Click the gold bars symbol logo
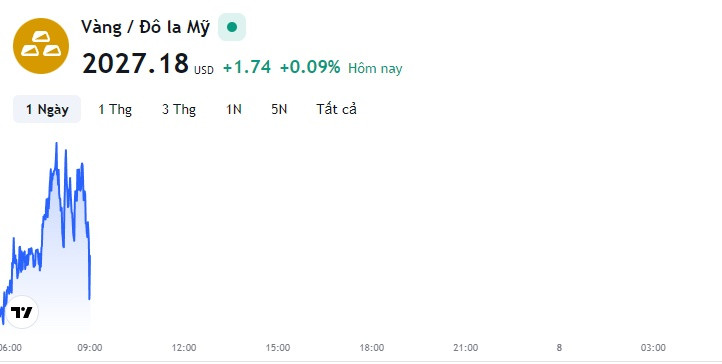The height and width of the screenshot is (364, 722). pyautogui.click(x=41, y=46)
